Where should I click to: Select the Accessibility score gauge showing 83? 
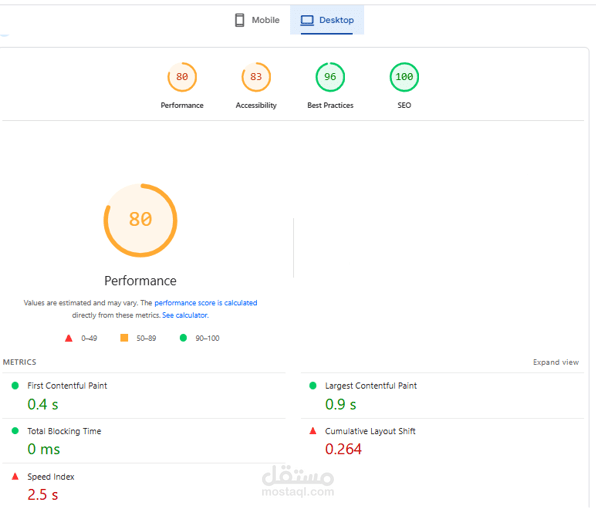(256, 77)
